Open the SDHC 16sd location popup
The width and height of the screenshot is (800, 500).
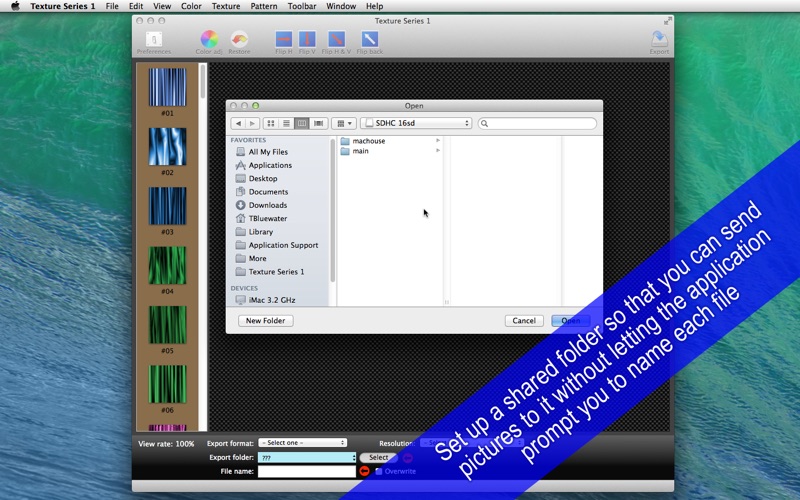(x=416, y=123)
